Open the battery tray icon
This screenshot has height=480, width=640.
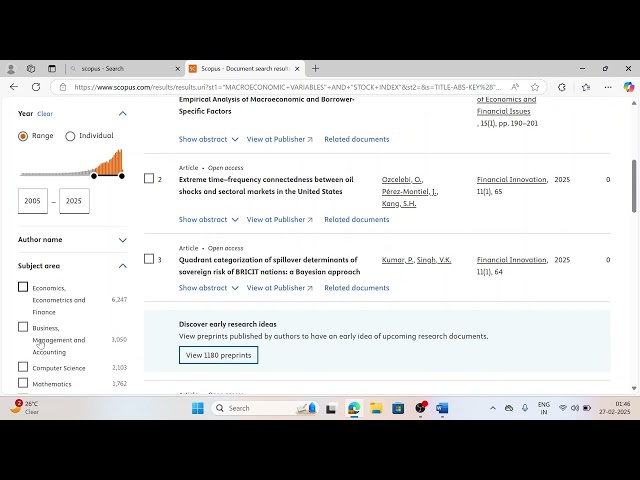tap(587, 408)
